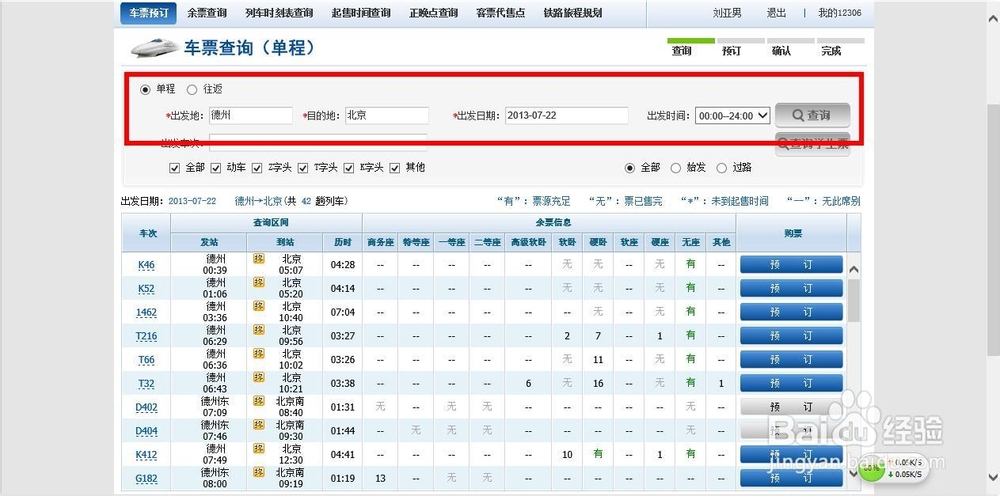Click the 硬卧 count 16 for T32
Screen dimensions: 1000x496
[x=598, y=384]
